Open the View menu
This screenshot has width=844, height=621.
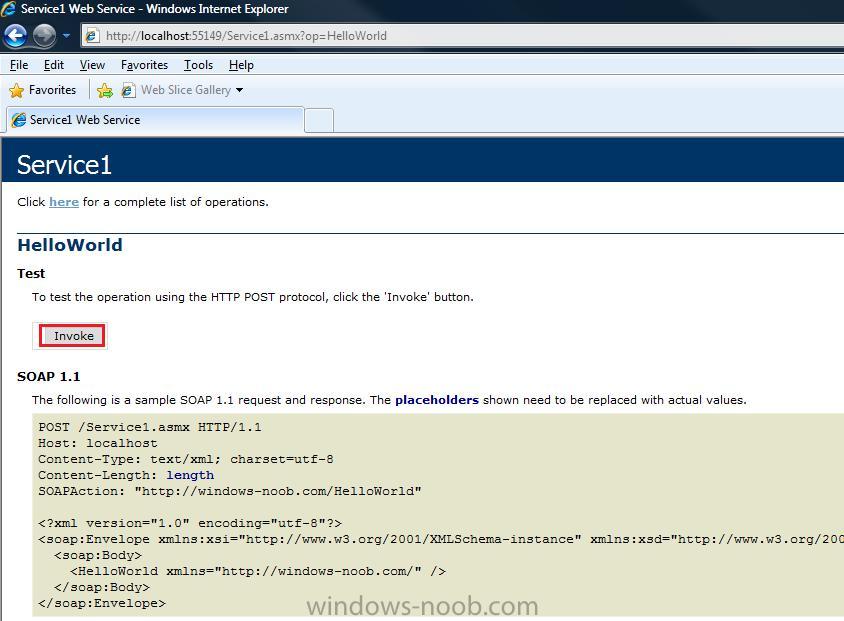pos(92,65)
